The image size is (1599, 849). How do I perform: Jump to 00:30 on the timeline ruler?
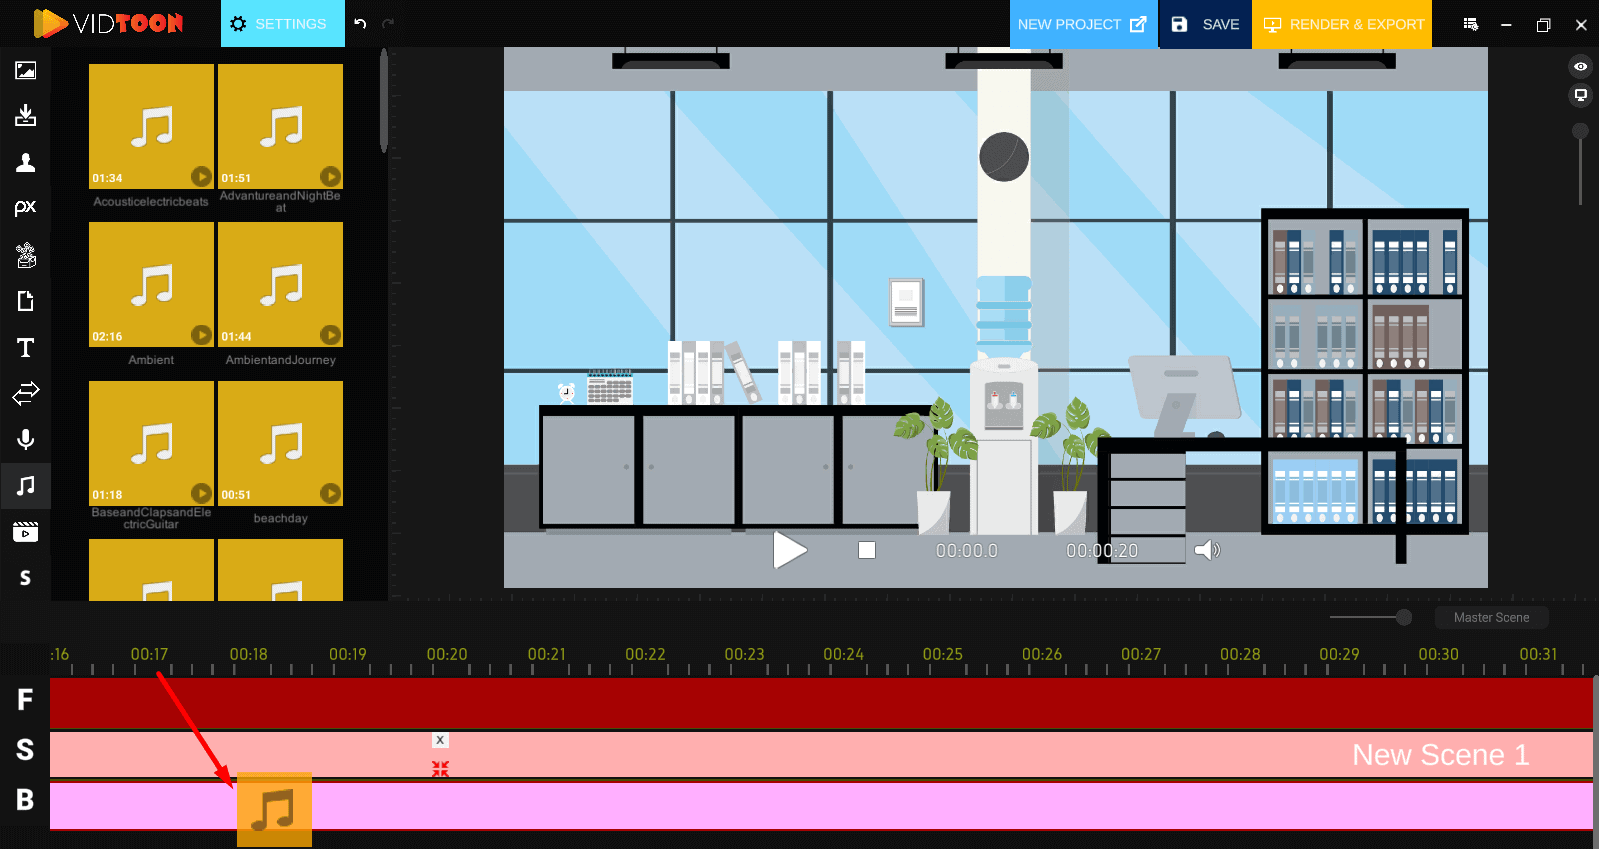tap(1438, 655)
